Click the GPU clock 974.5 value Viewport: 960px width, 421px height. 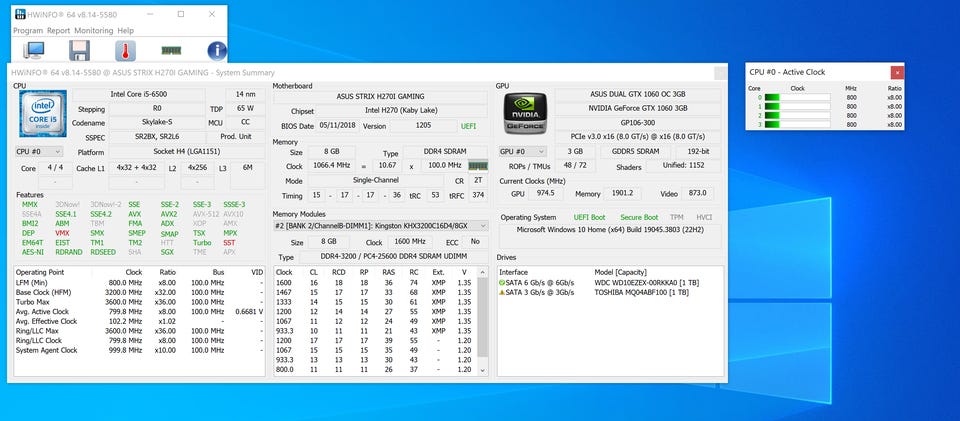click(545, 193)
